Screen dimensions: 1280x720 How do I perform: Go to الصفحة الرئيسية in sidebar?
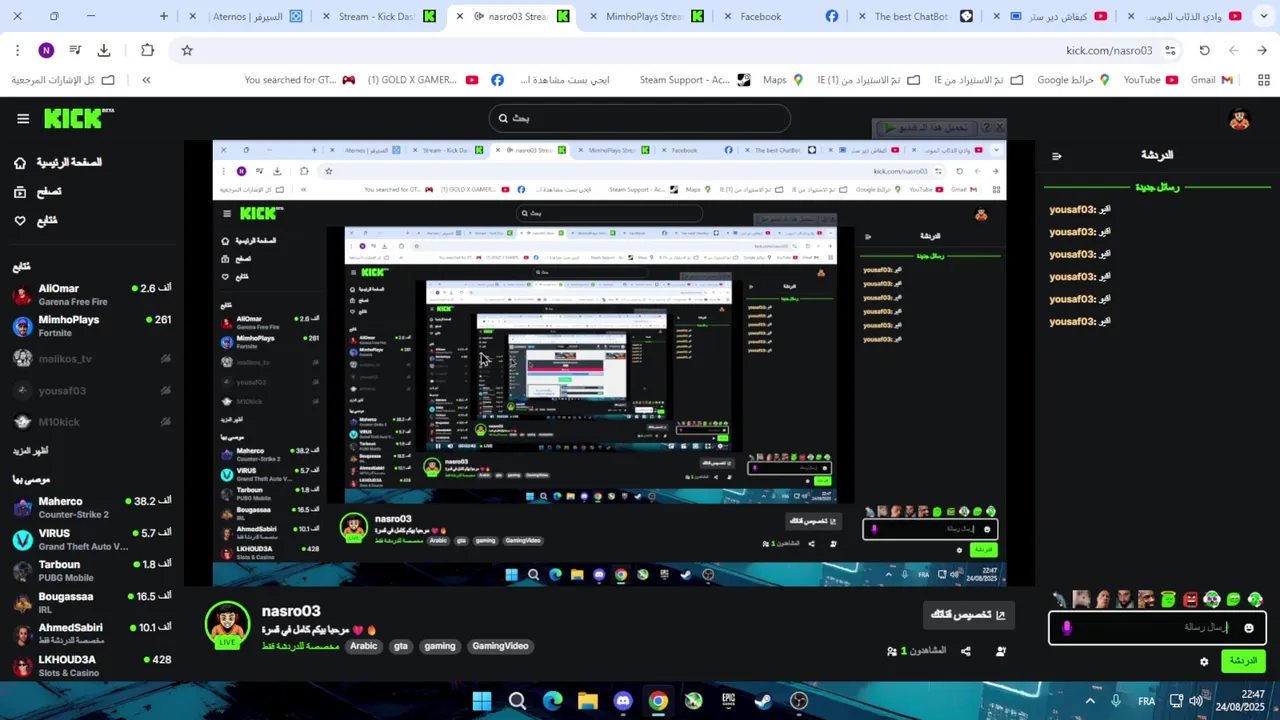(x=58, y=162)
